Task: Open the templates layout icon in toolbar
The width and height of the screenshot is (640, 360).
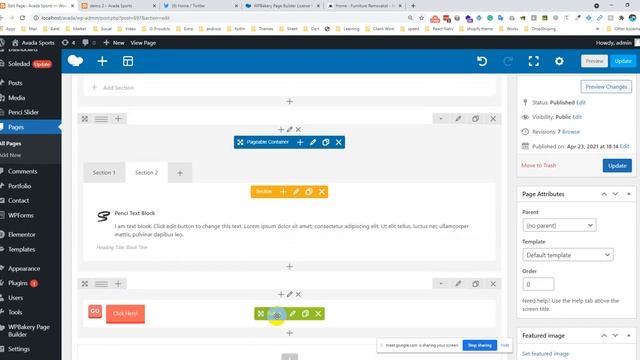Action: click(128, 61)
